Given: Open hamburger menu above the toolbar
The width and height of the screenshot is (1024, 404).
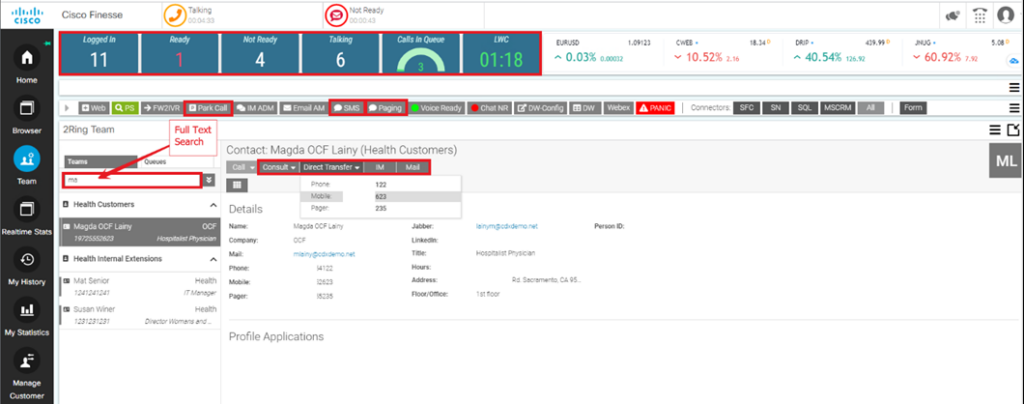Looking at the screenshot, I should click(1014, 87).
